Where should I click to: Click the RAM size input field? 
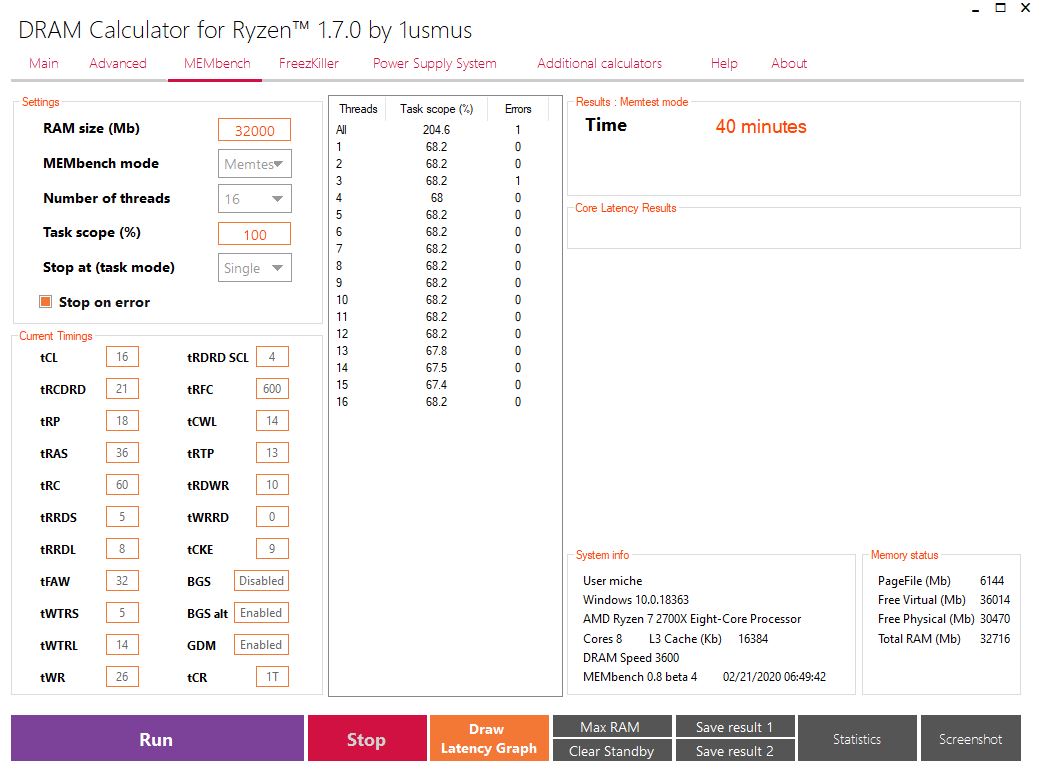tap(254, 130)
